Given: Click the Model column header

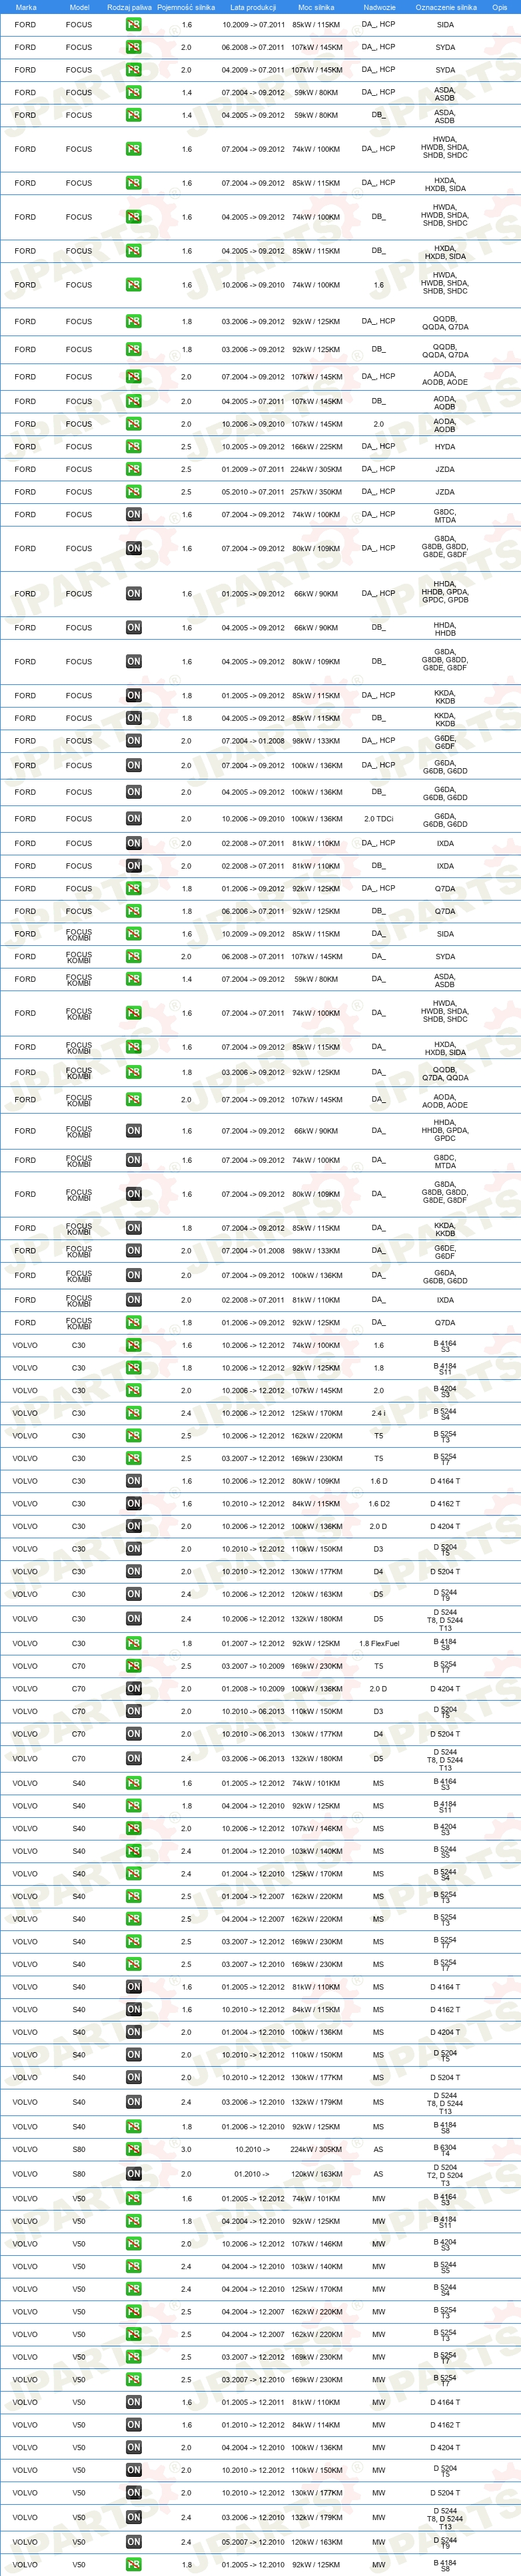Looking at the screenshot, I should pyautogui.click(x=79, y=7).
